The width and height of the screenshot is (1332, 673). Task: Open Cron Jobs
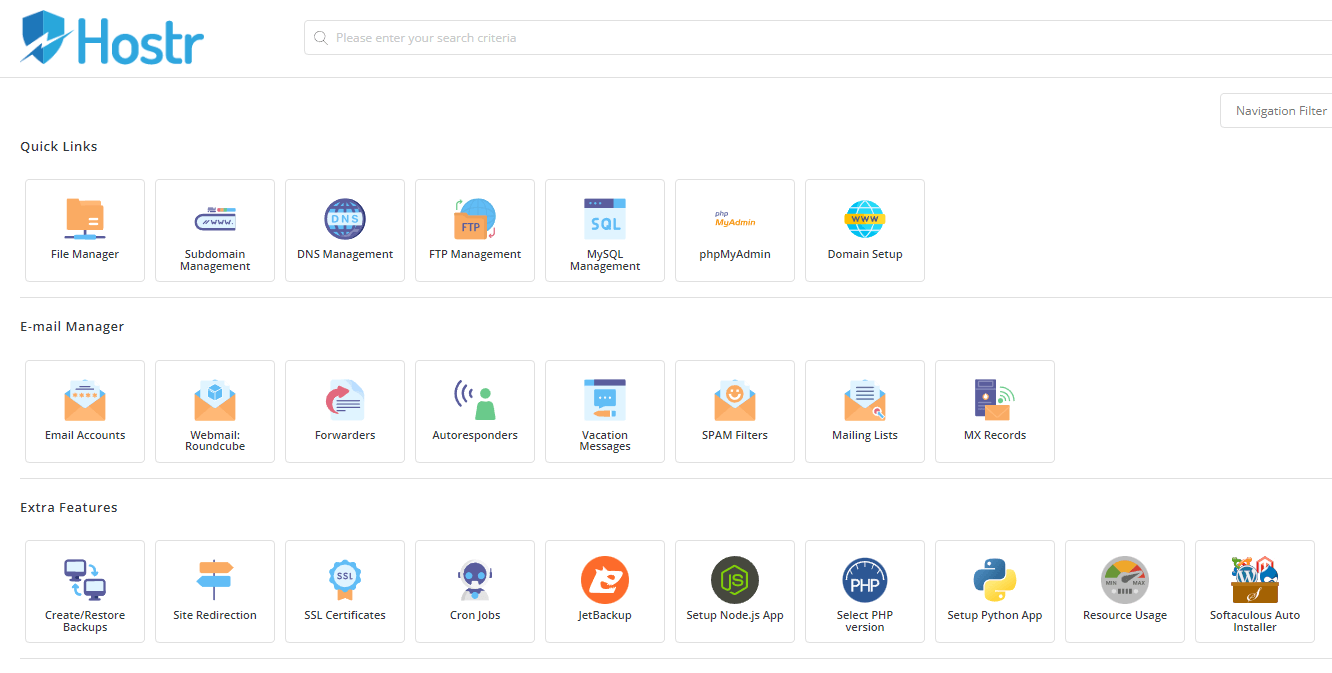click(475, 592)
